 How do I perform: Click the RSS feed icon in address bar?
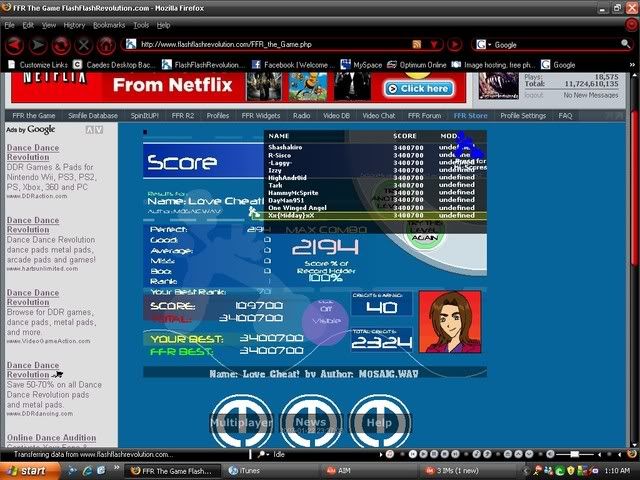click(418, 45)
